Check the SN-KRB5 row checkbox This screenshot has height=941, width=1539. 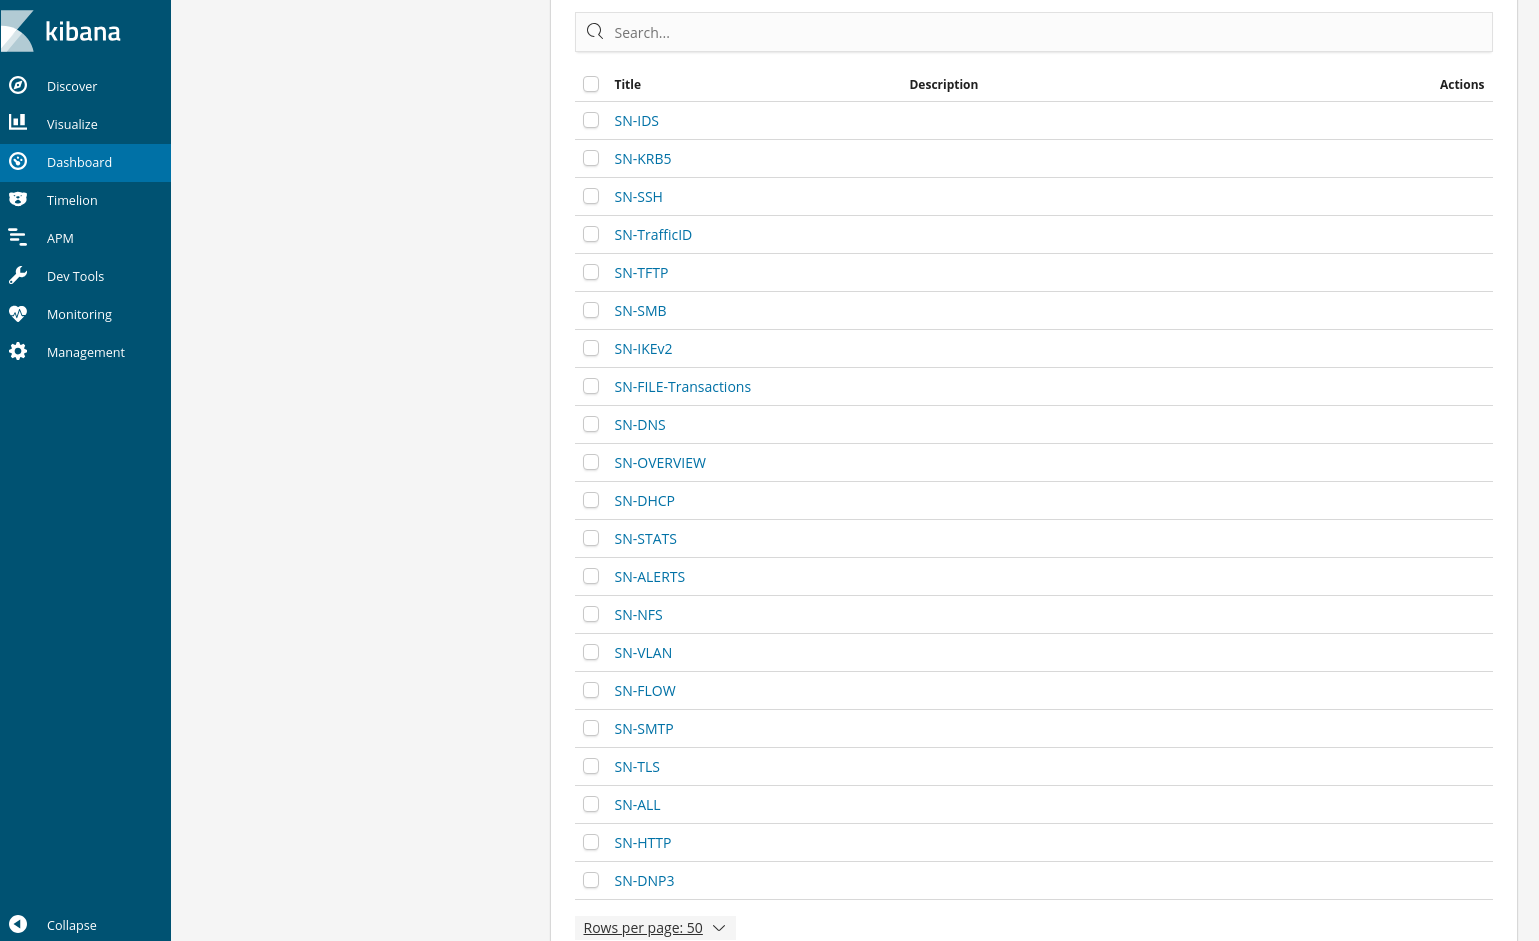click(591, 158)
